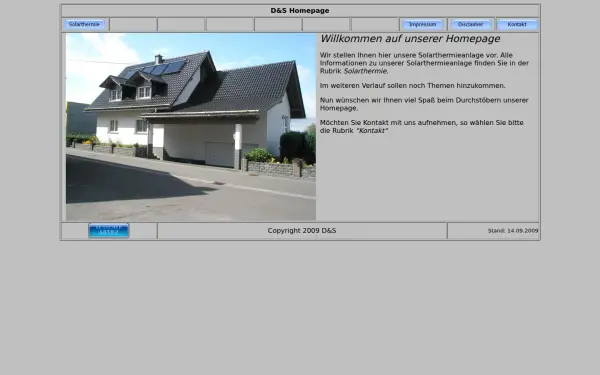Click the italic '"Kontakt"' word in text

pos(372,131)
